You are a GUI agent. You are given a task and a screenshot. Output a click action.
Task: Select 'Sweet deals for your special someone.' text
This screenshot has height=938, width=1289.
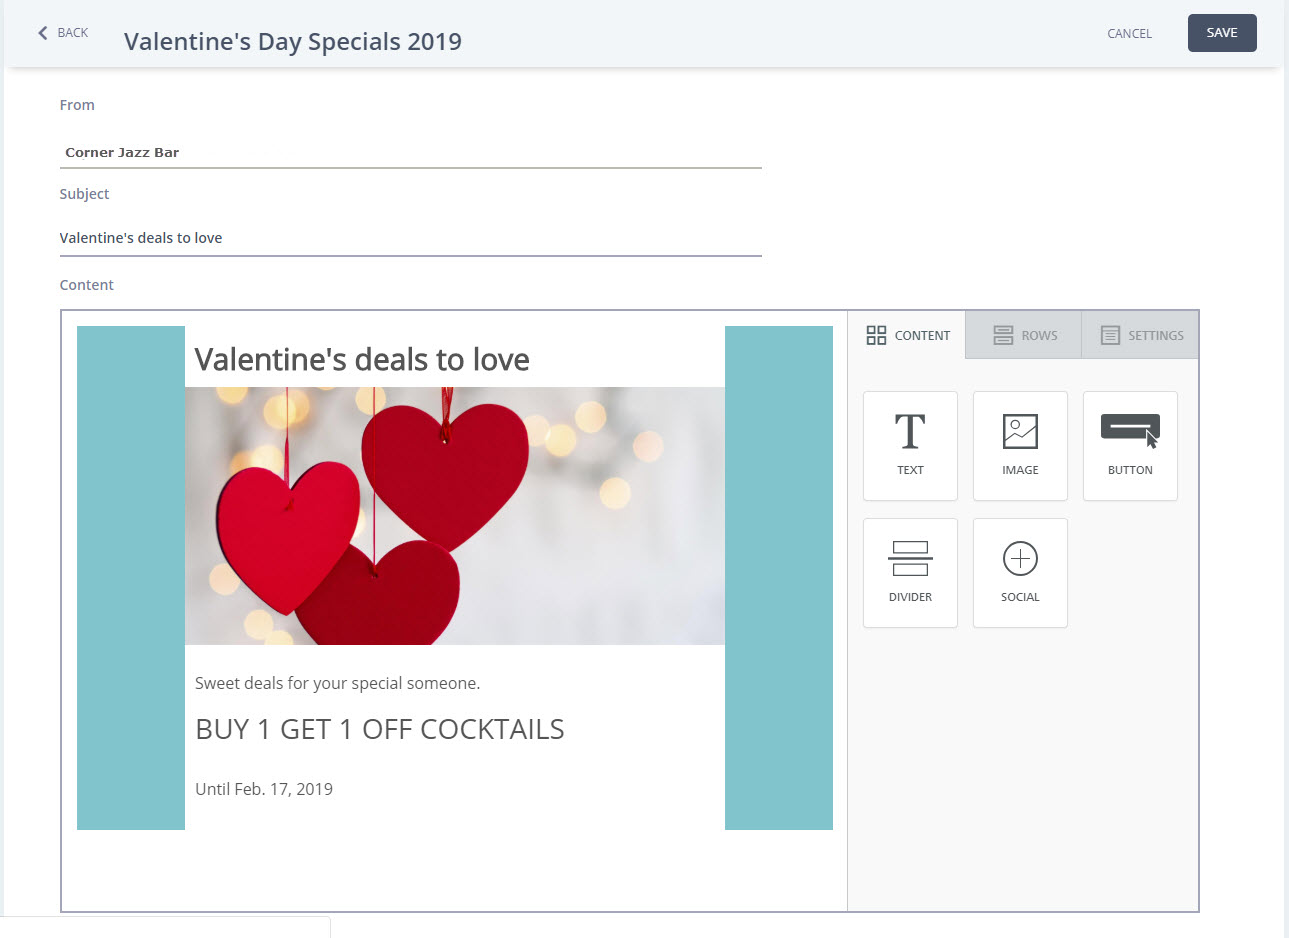tap(338, 684)
